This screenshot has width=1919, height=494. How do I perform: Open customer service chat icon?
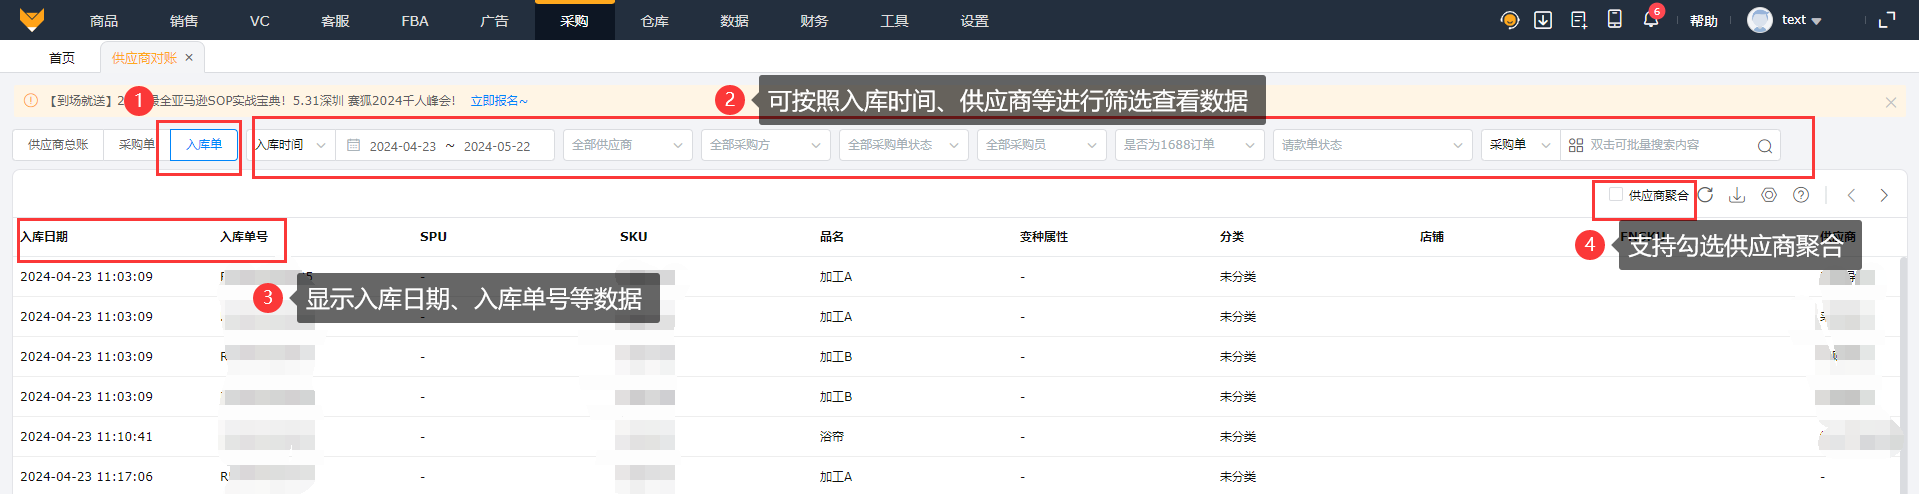tap(1510, 20)
